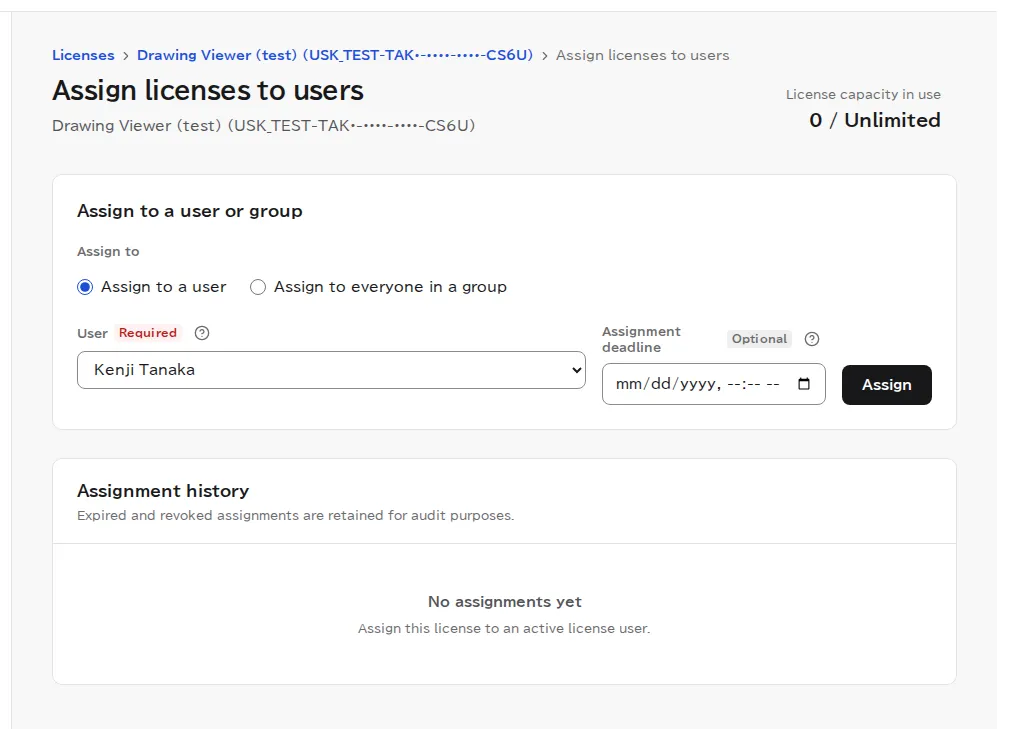Click the 'No assignments yet' message
1009x729 pixels.
(504, 602)
